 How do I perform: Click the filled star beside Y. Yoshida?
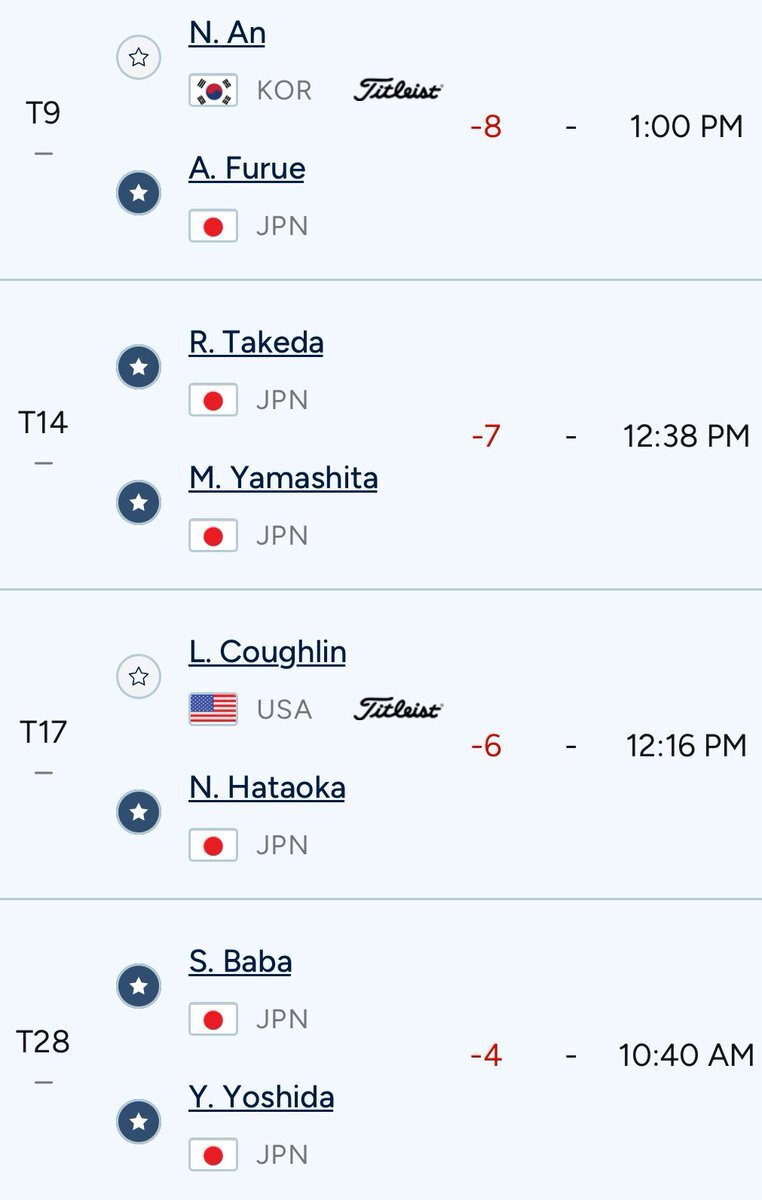(x=139, y=1122)
